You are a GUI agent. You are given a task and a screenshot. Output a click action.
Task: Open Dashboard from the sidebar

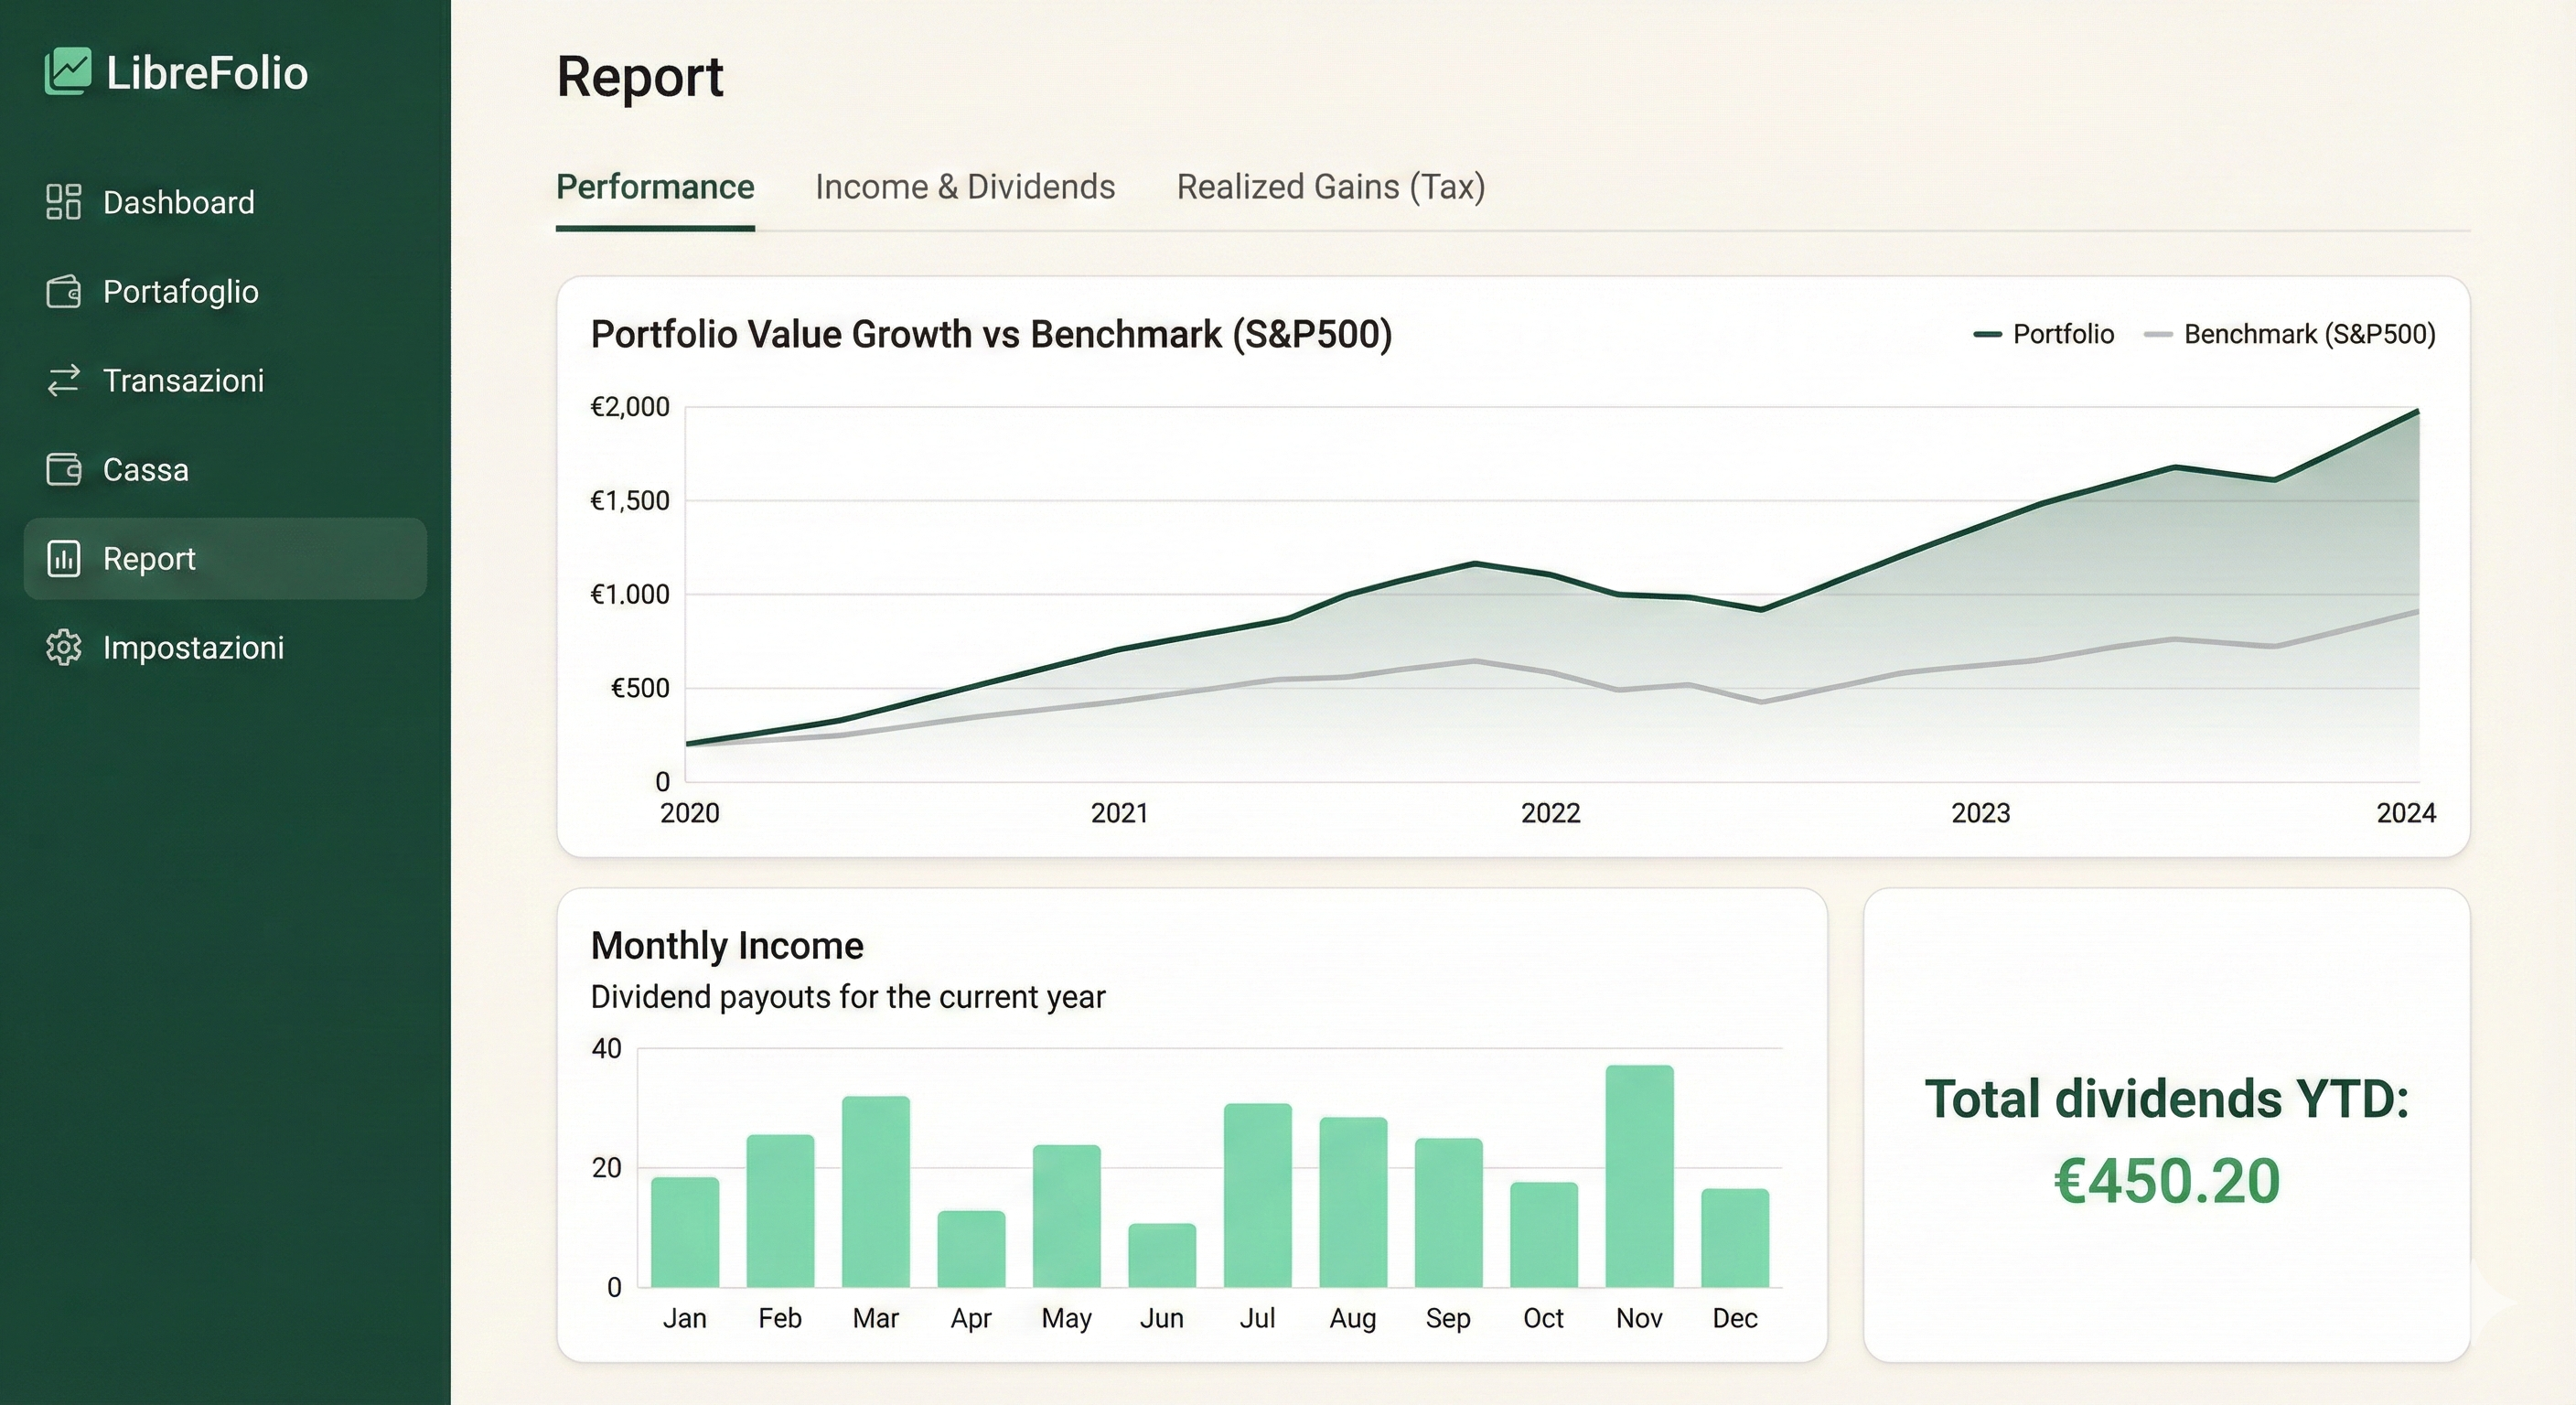coord(178,202)
